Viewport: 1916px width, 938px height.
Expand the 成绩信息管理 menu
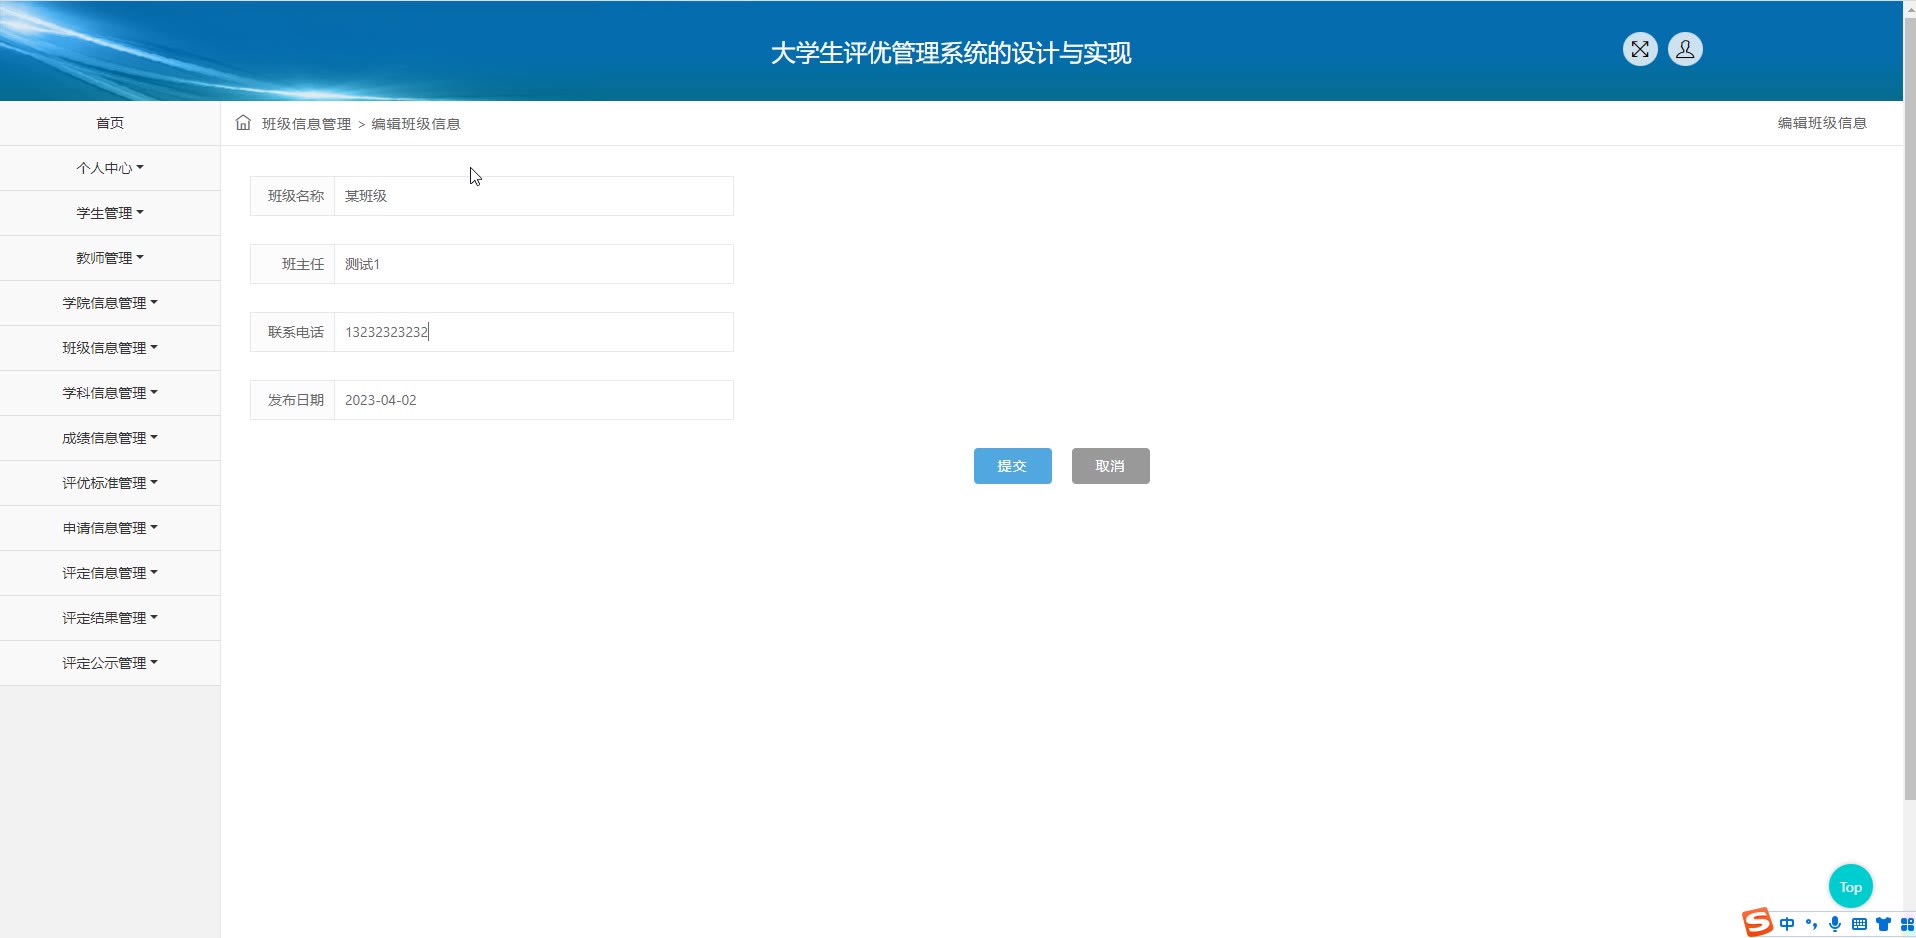pos(110,438)
